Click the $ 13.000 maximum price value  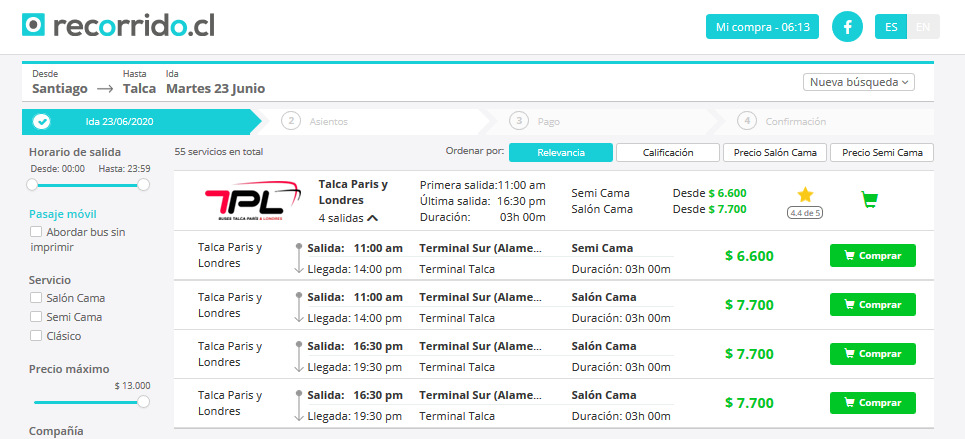tap(132, 386)
